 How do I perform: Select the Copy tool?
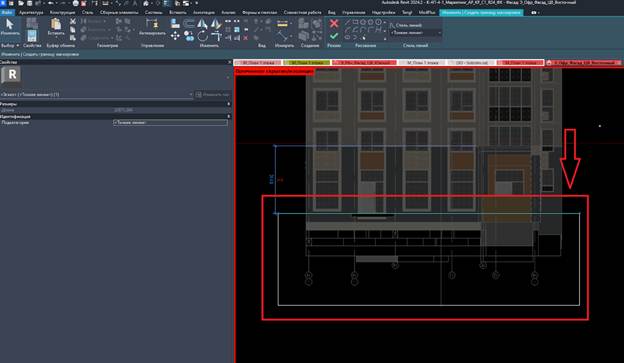point(189,37)
